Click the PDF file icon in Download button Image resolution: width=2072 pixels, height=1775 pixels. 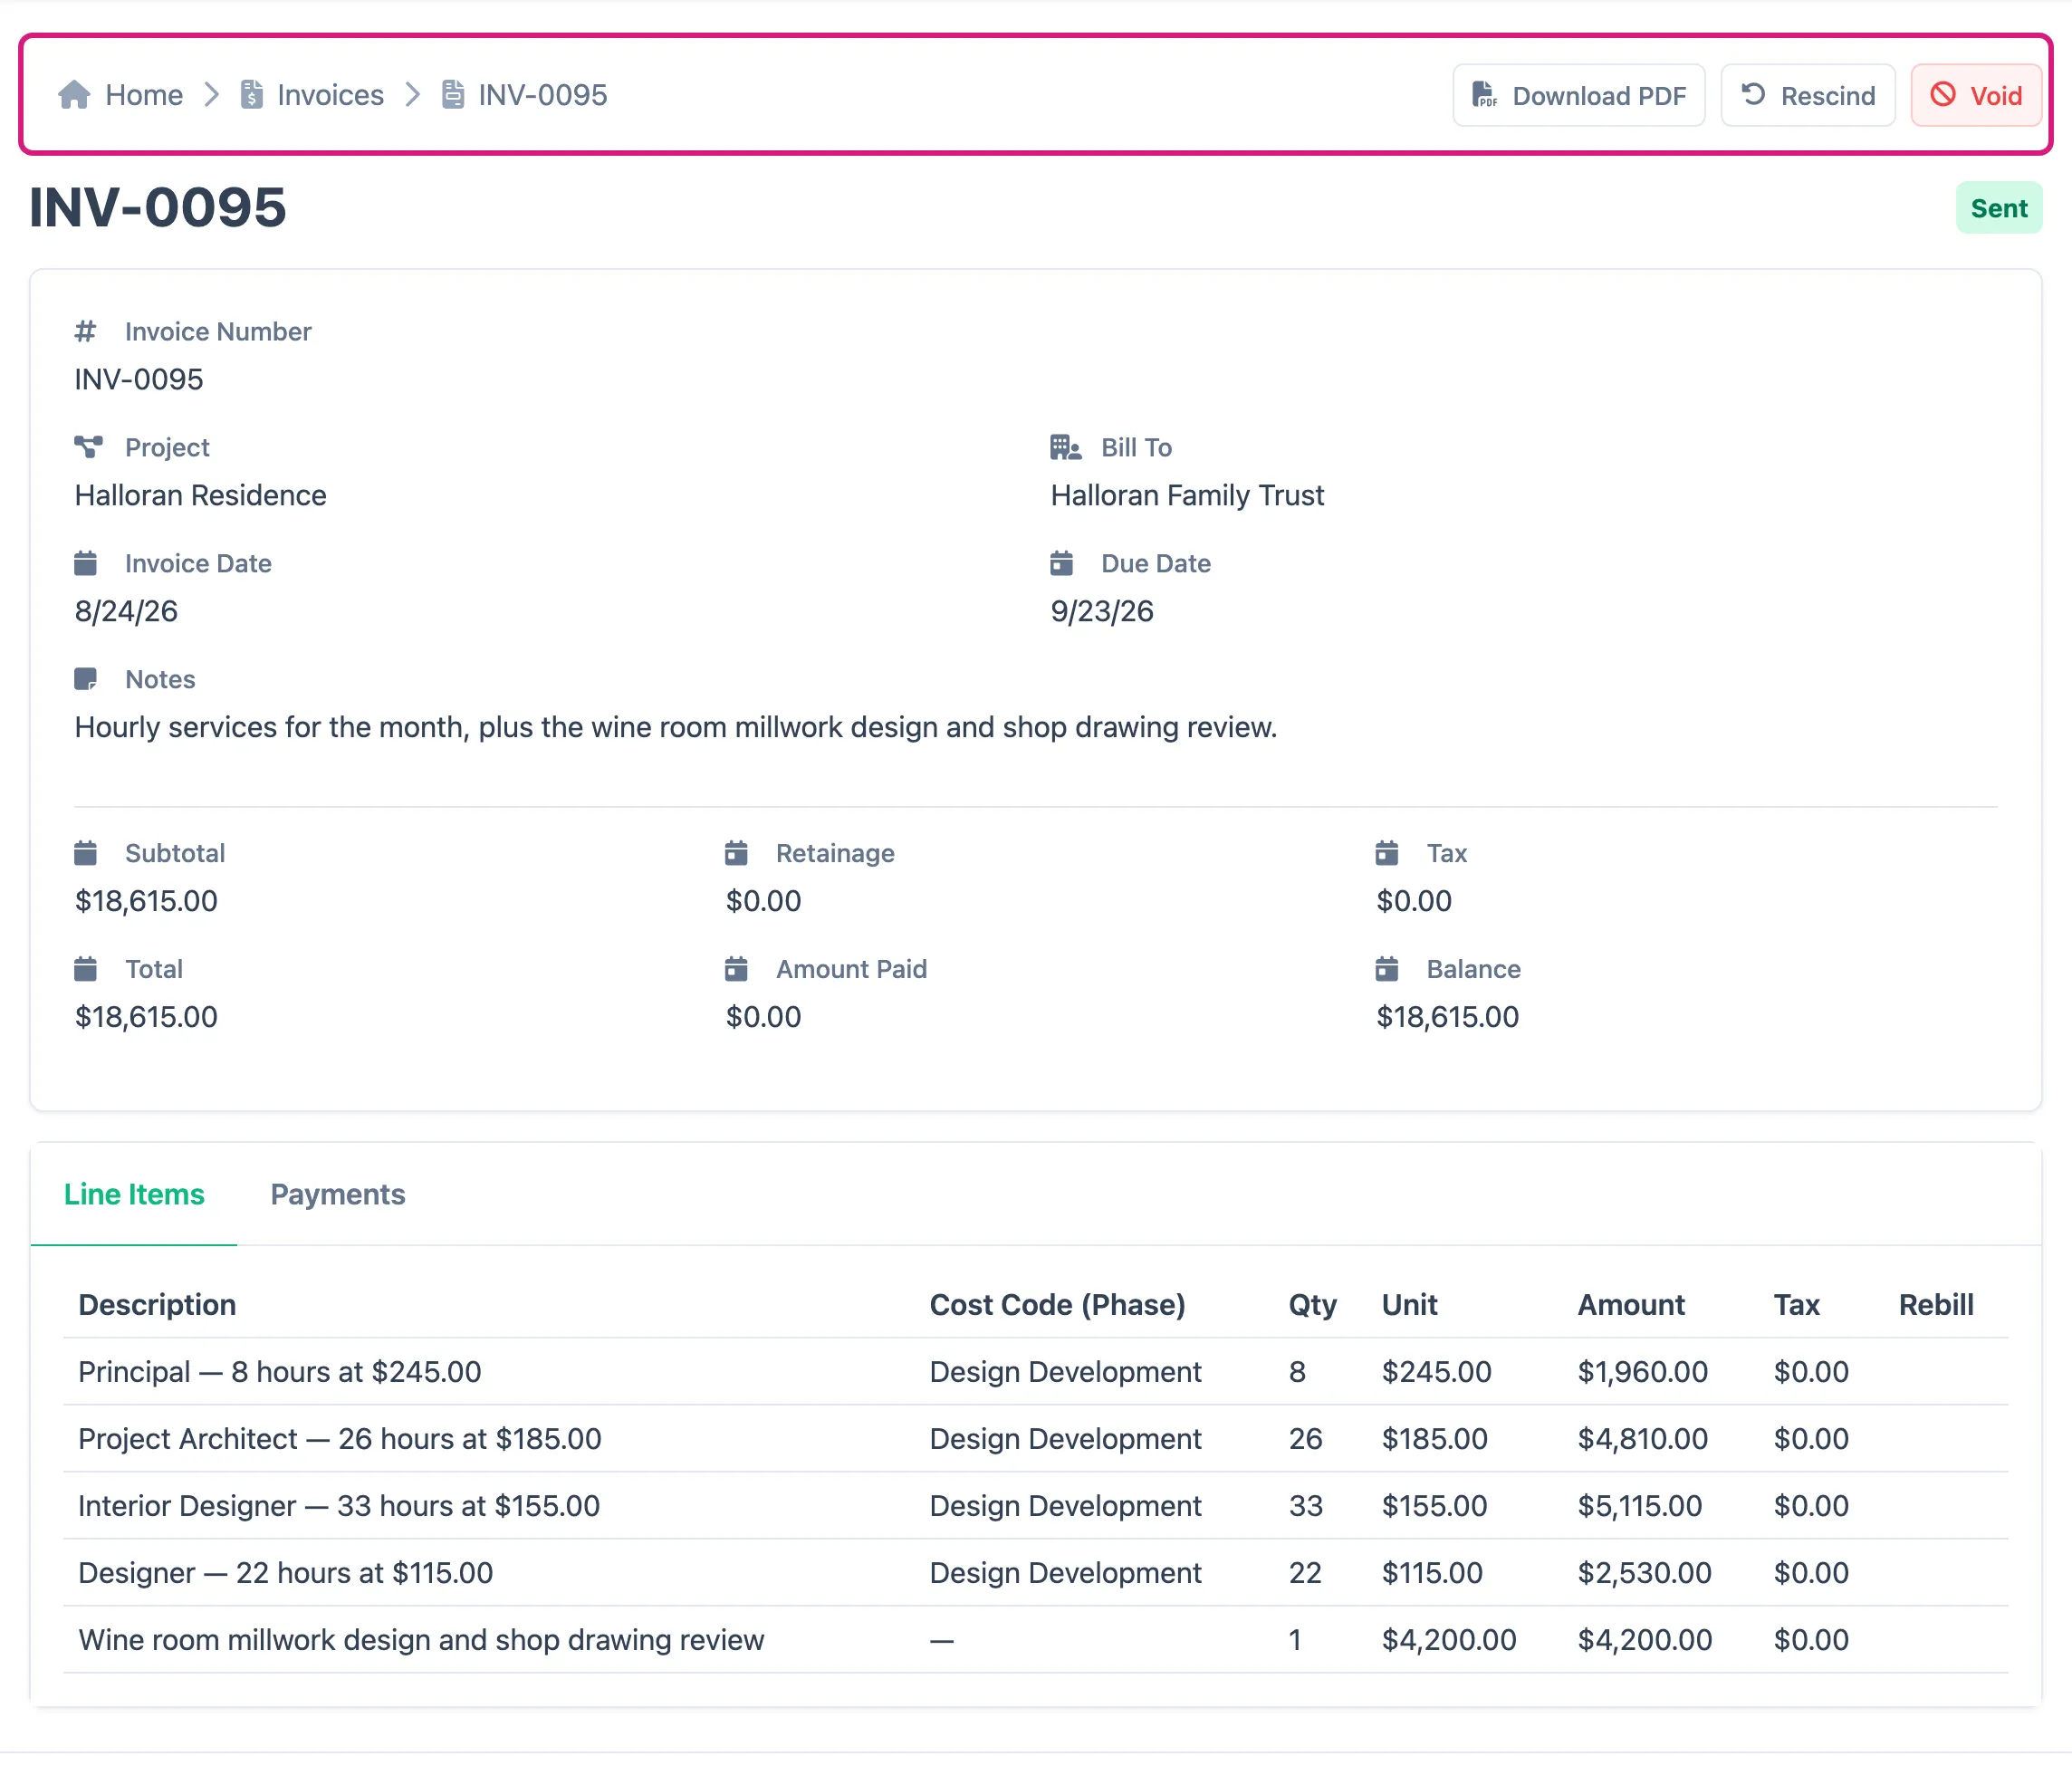click(x=1485, y=95)
